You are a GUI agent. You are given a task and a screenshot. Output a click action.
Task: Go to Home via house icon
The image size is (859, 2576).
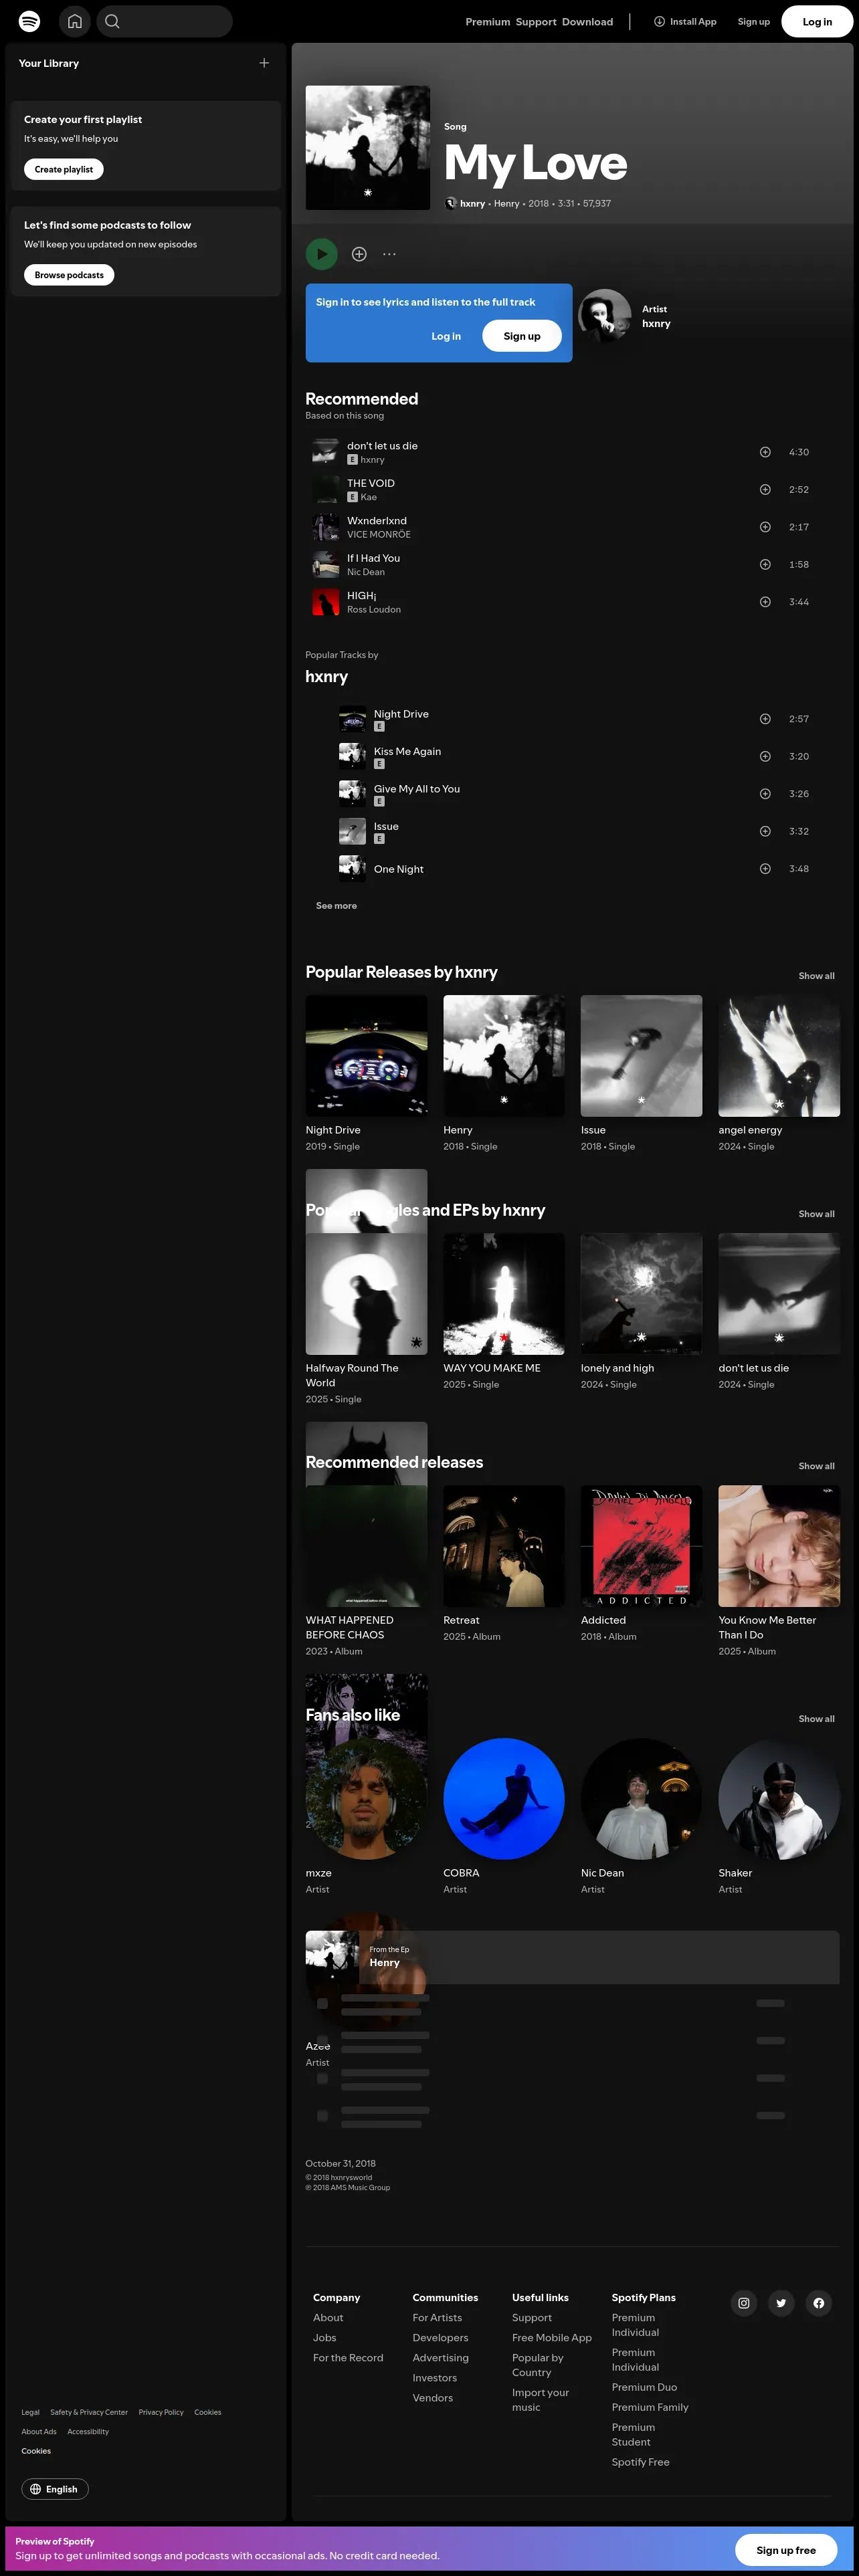(75, 21)
